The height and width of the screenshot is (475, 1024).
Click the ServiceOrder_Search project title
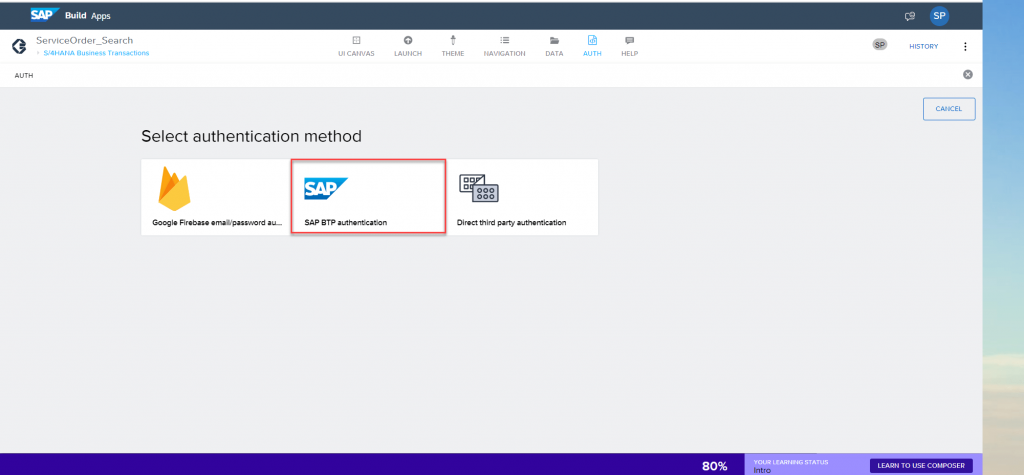[x=84, y=41]
